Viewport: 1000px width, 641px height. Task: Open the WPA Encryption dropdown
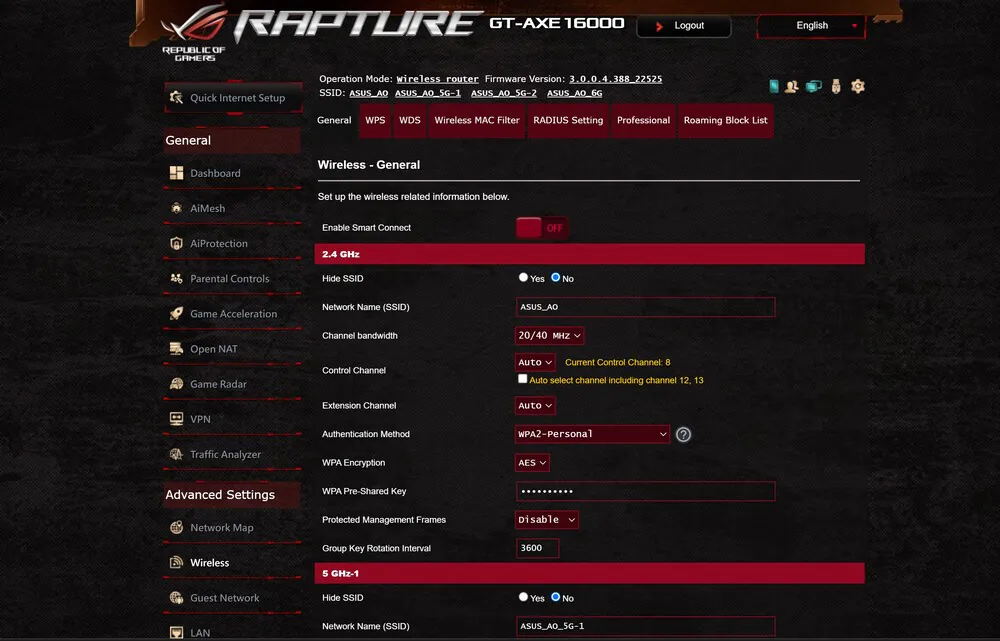point(532,463)
